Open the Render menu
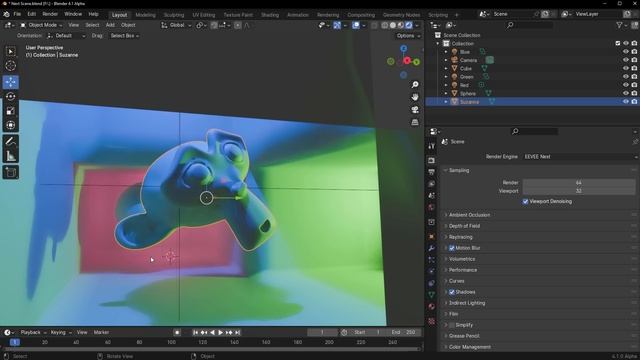 [x=50, y=14]
